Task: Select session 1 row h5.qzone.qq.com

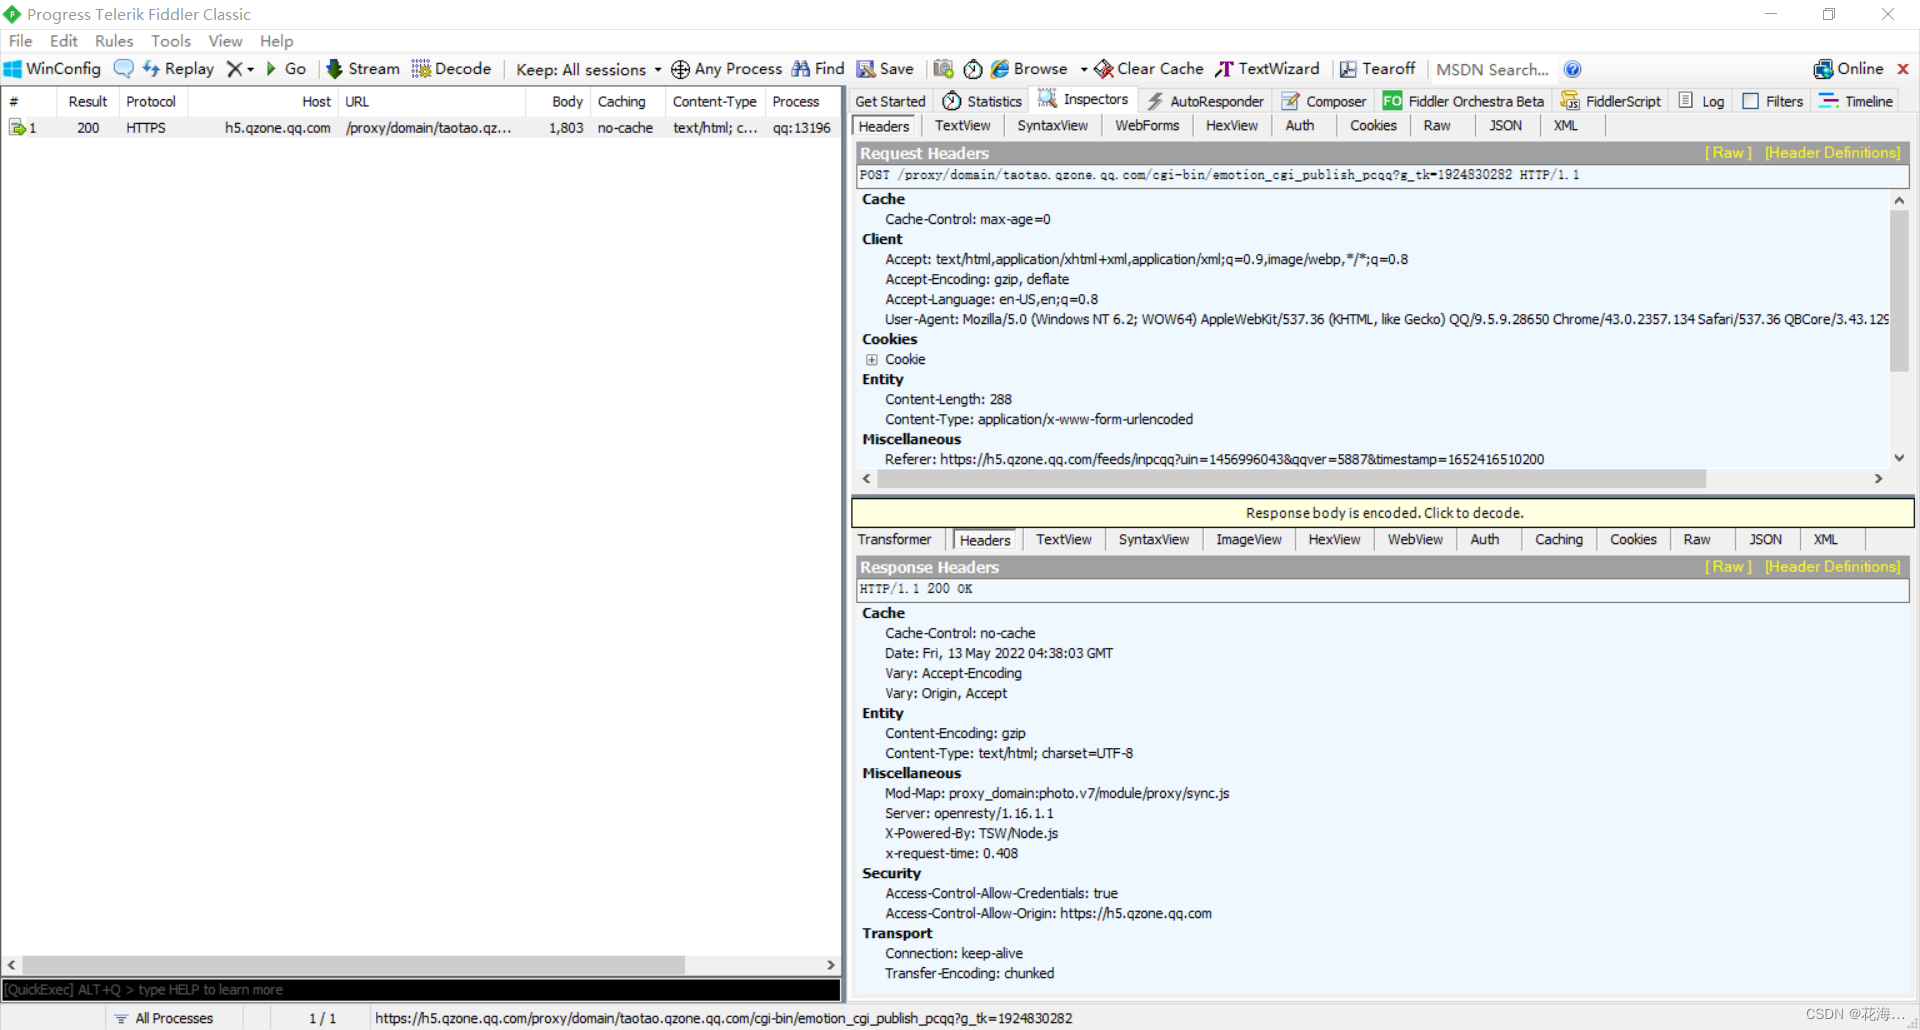Action: coord(422,128)
